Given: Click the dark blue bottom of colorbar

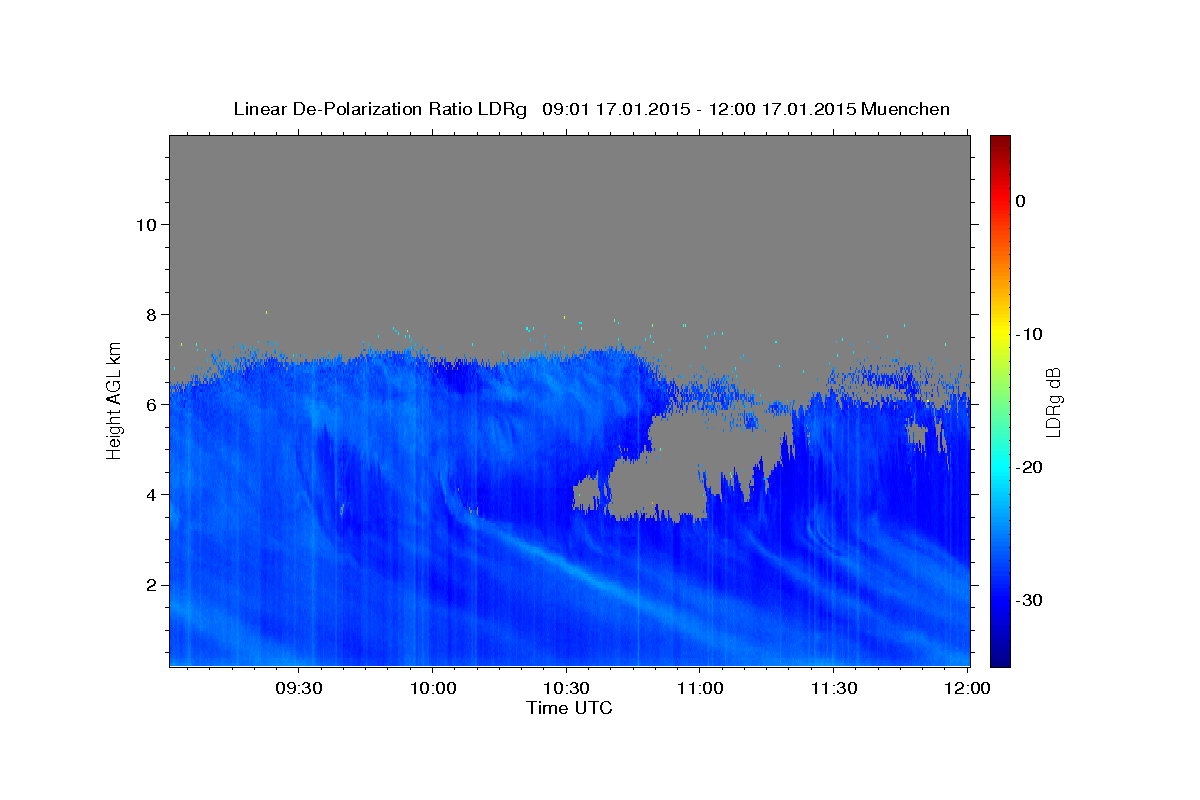Looking at the screenshot, I should pos(1000,657).
